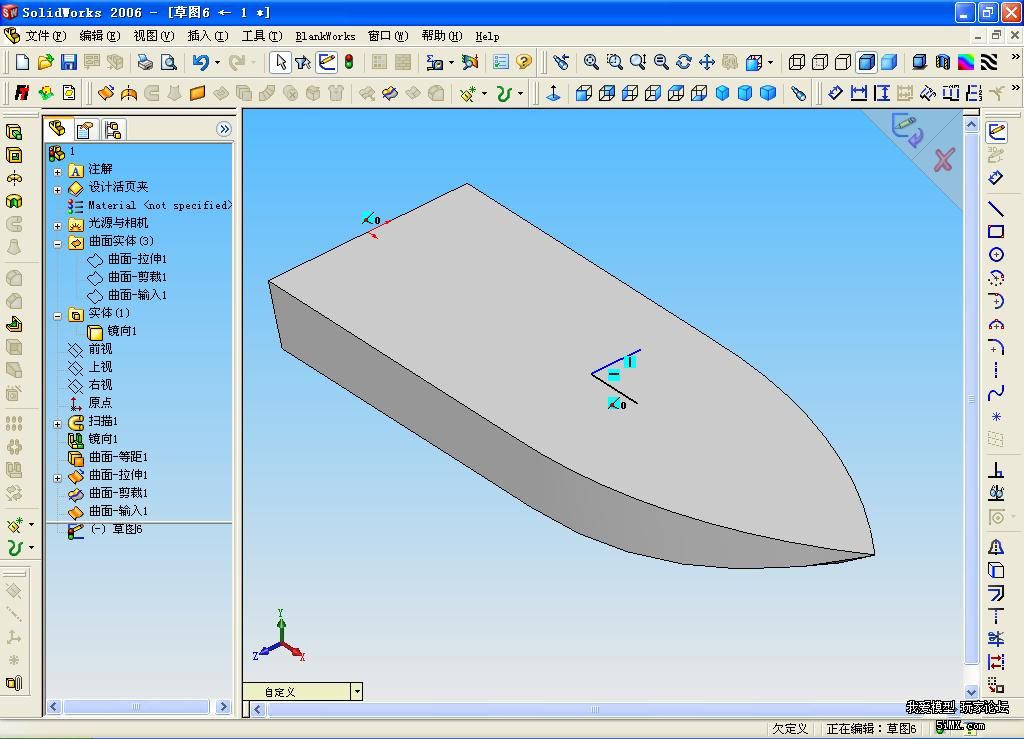Expand the 光源与相机 tree node
1024x739 pixels.
pyautogui.click(x=57, y=226)
